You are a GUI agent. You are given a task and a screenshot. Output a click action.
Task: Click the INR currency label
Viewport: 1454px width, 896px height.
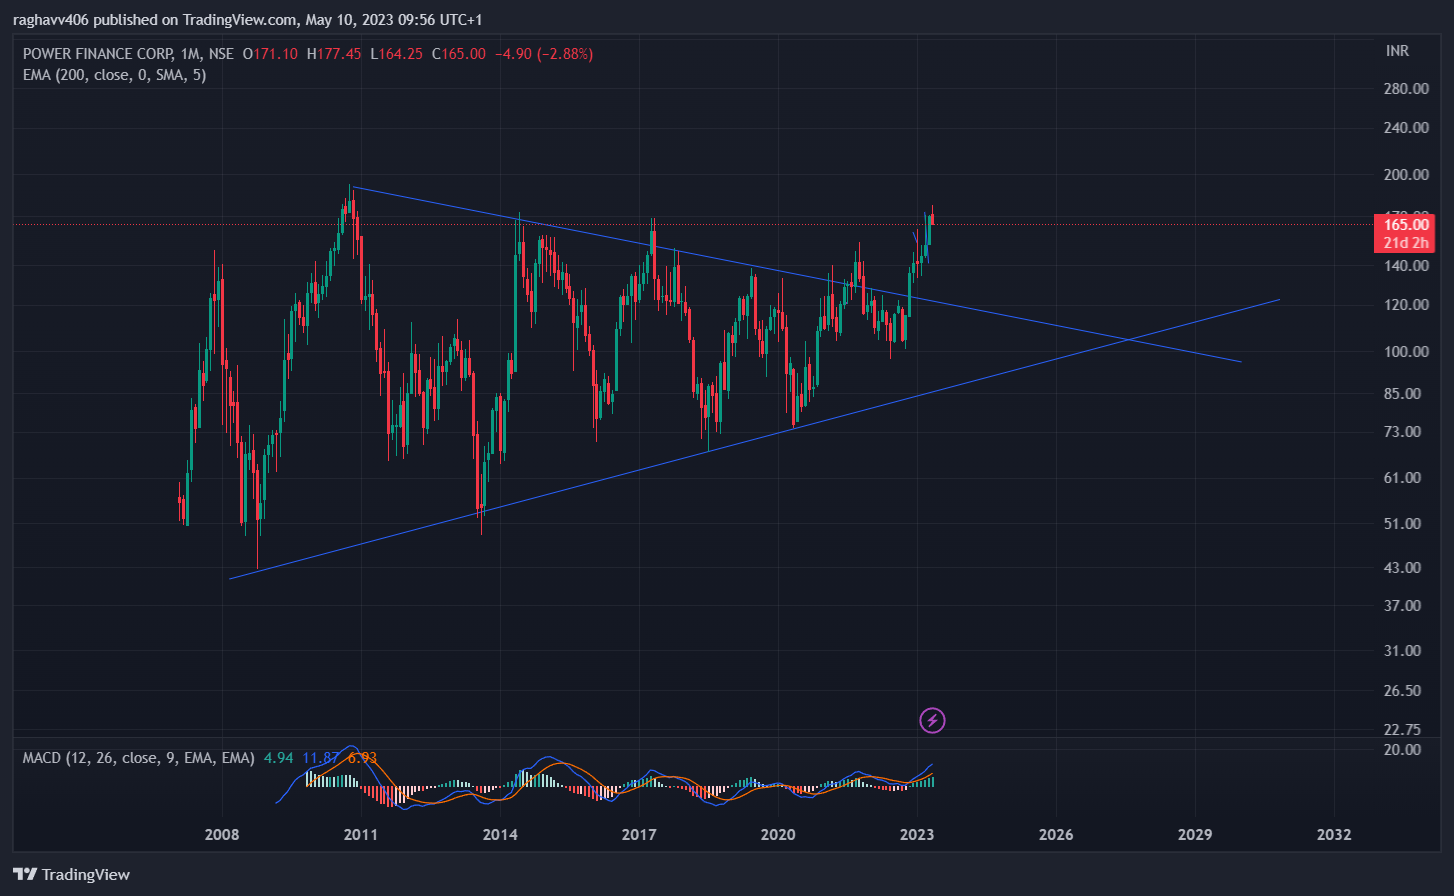pos(1397,50)
